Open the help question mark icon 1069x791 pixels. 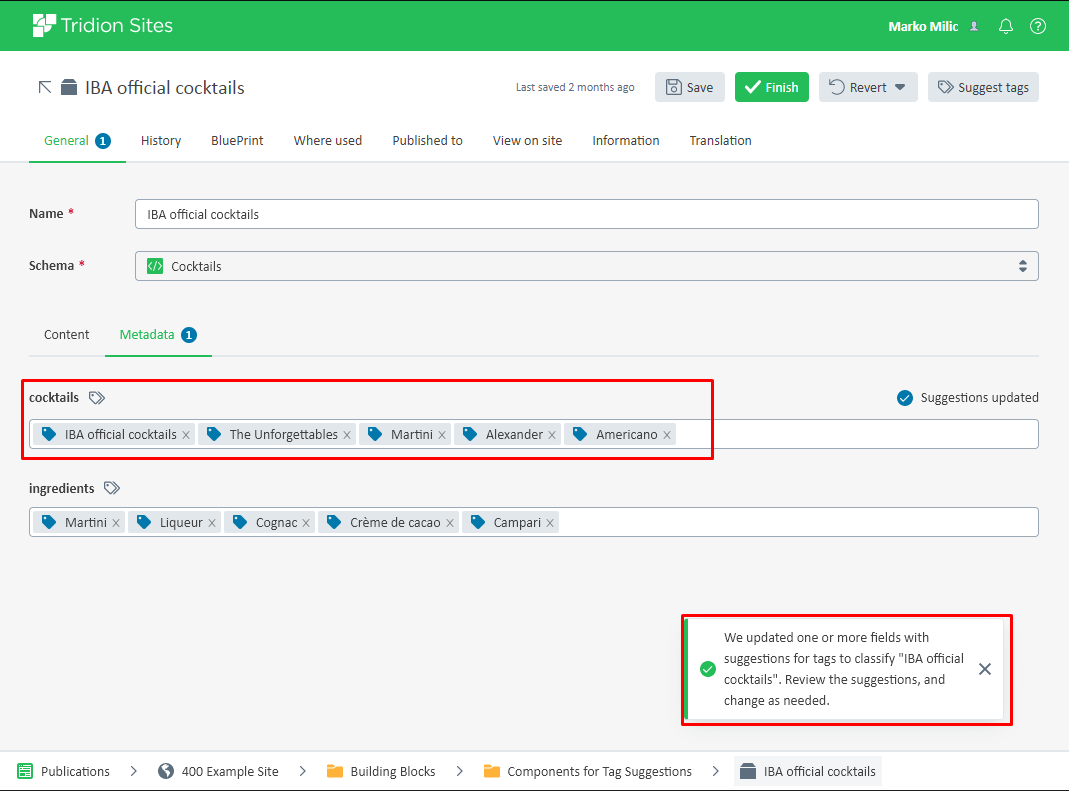coord(1038,26)
